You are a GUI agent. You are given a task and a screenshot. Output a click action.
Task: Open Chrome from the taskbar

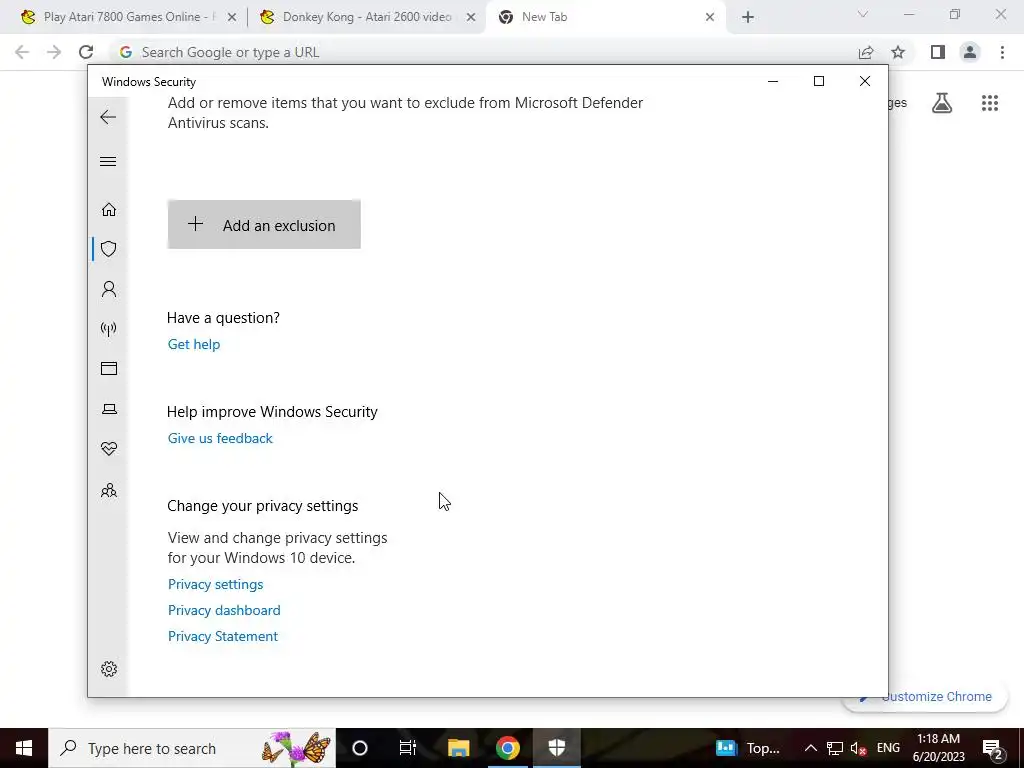[507, 748]
